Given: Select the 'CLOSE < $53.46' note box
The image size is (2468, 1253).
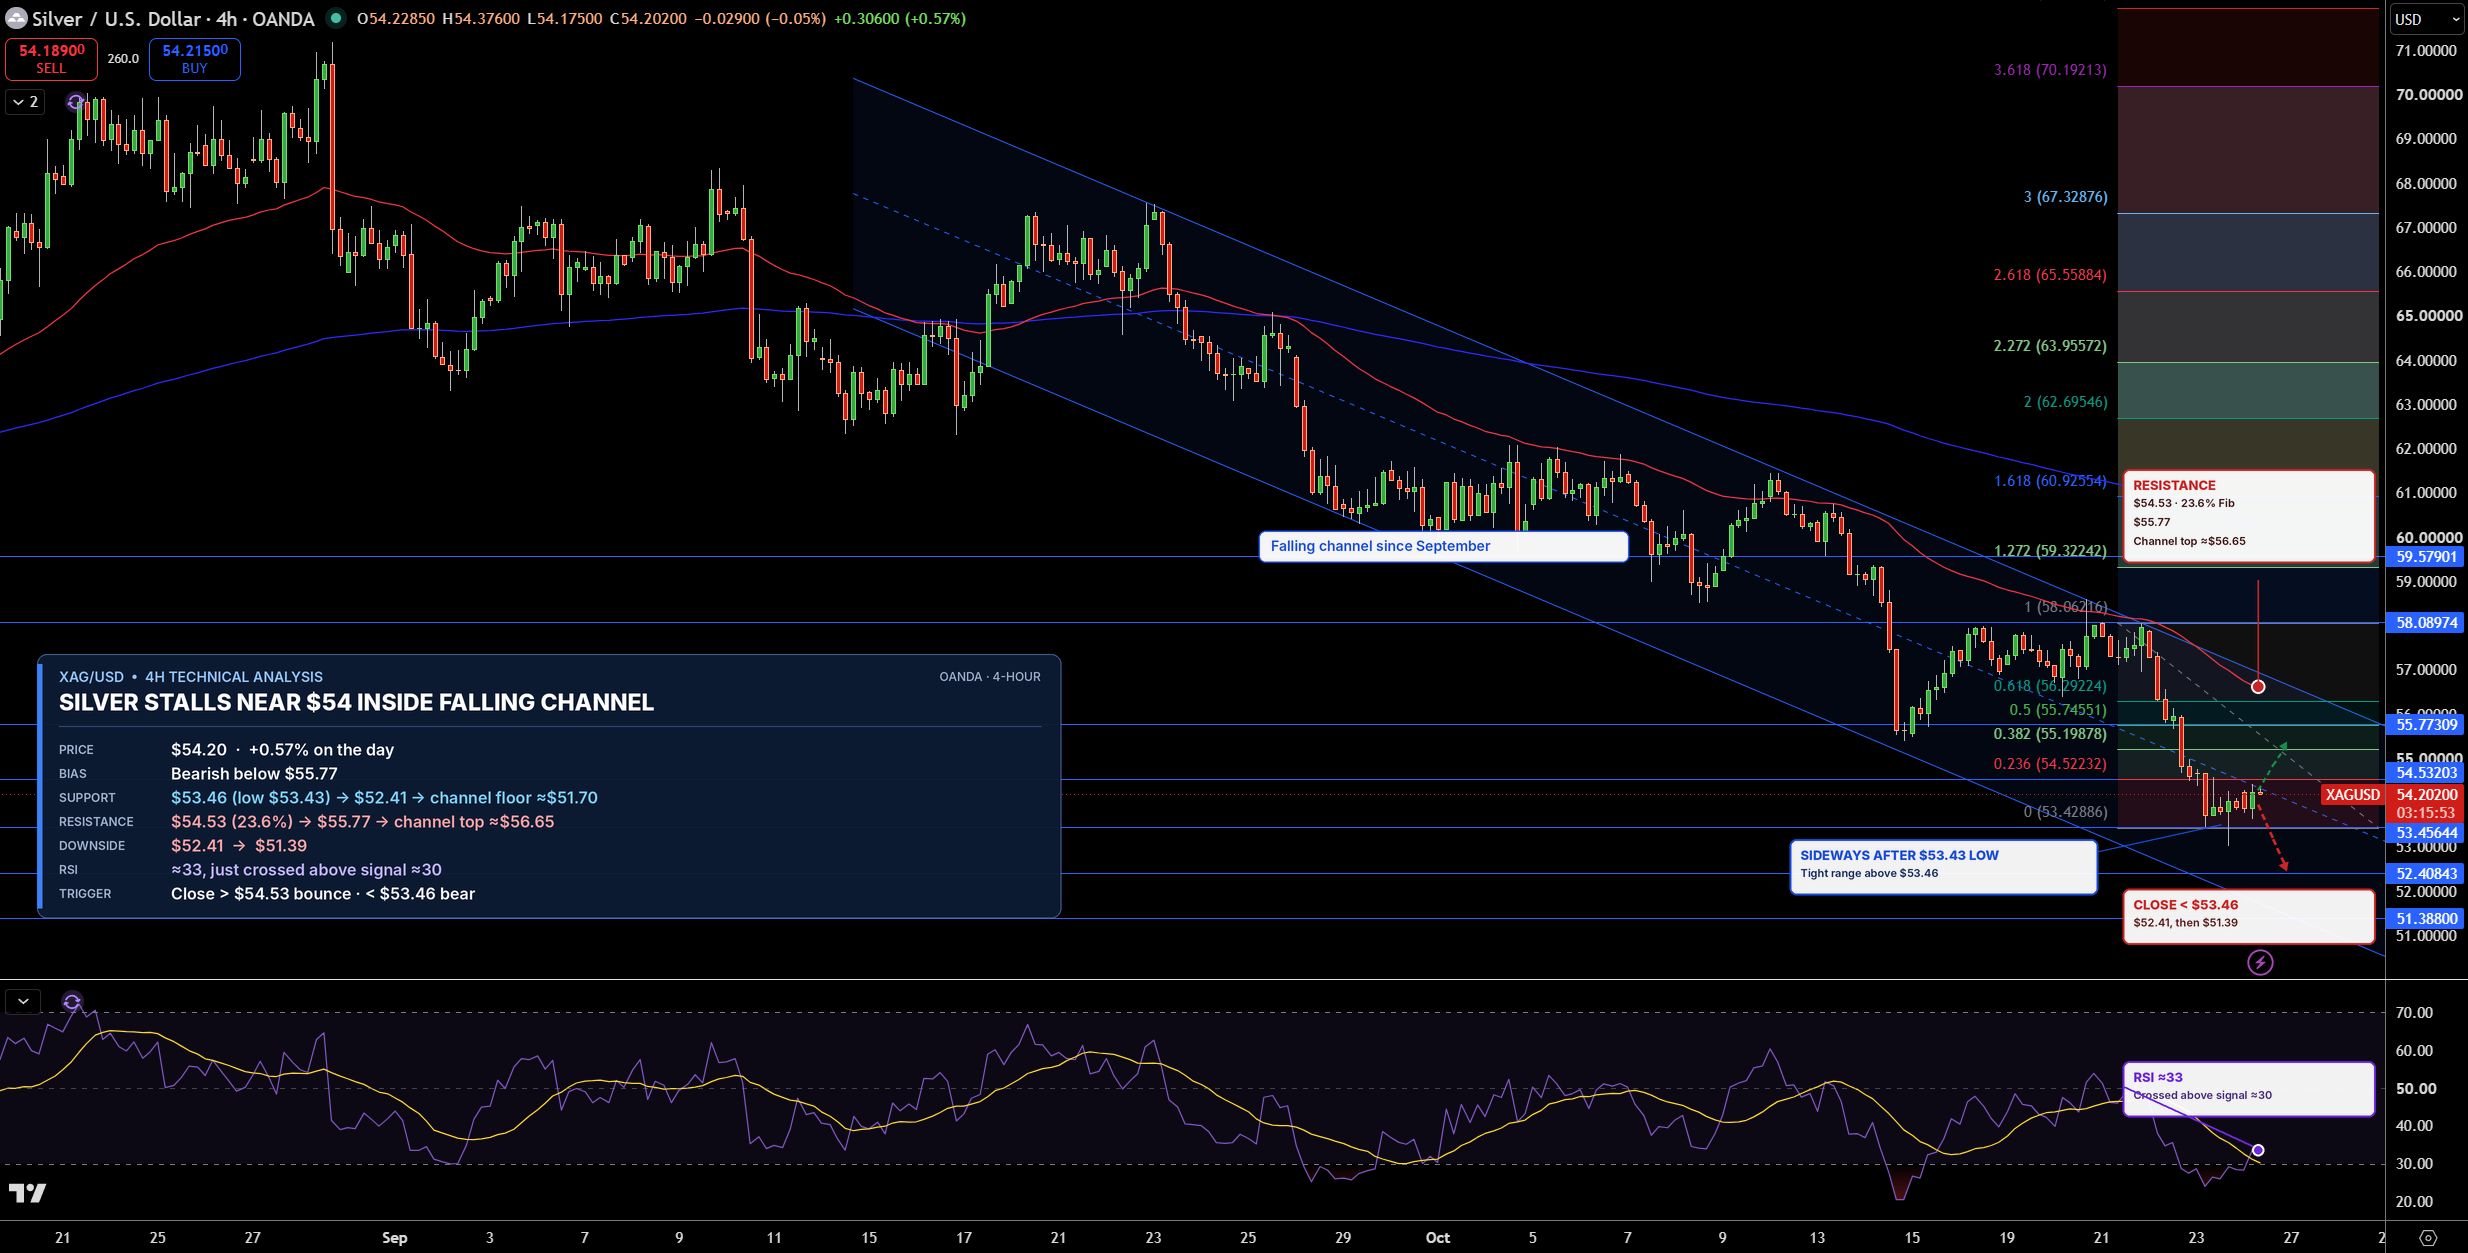Looking at the screenshot, I should tap(2247, 916).
